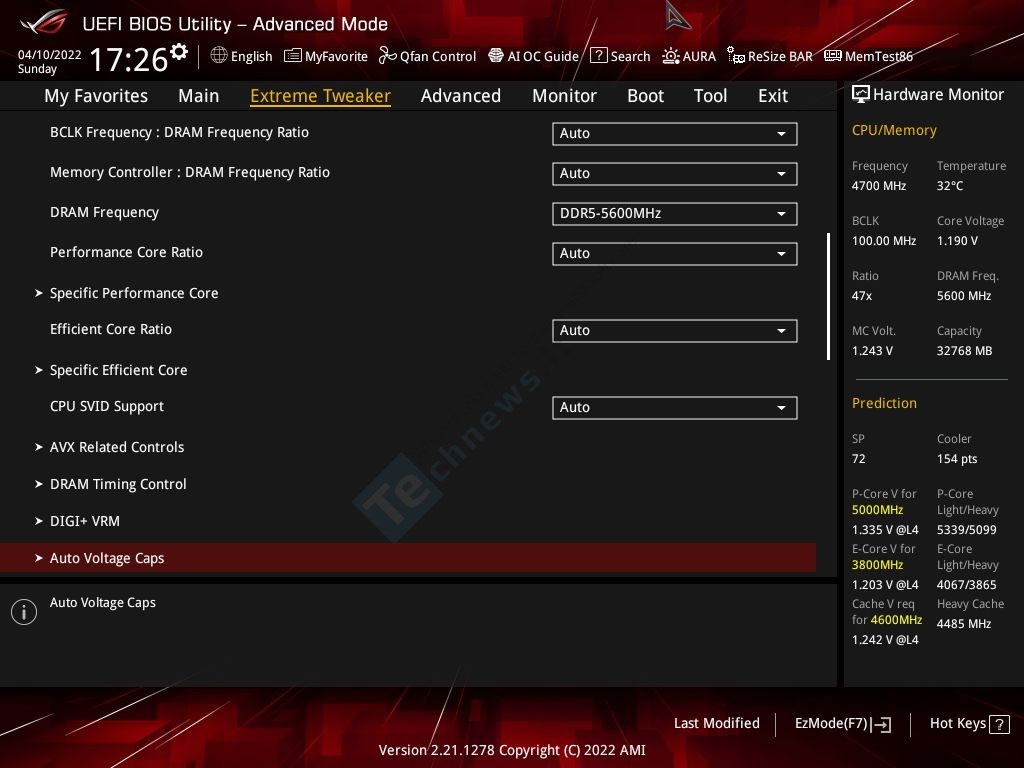The image size is (1024, 768).
Task: Switch to Boot tab
Action: point(645,96)
